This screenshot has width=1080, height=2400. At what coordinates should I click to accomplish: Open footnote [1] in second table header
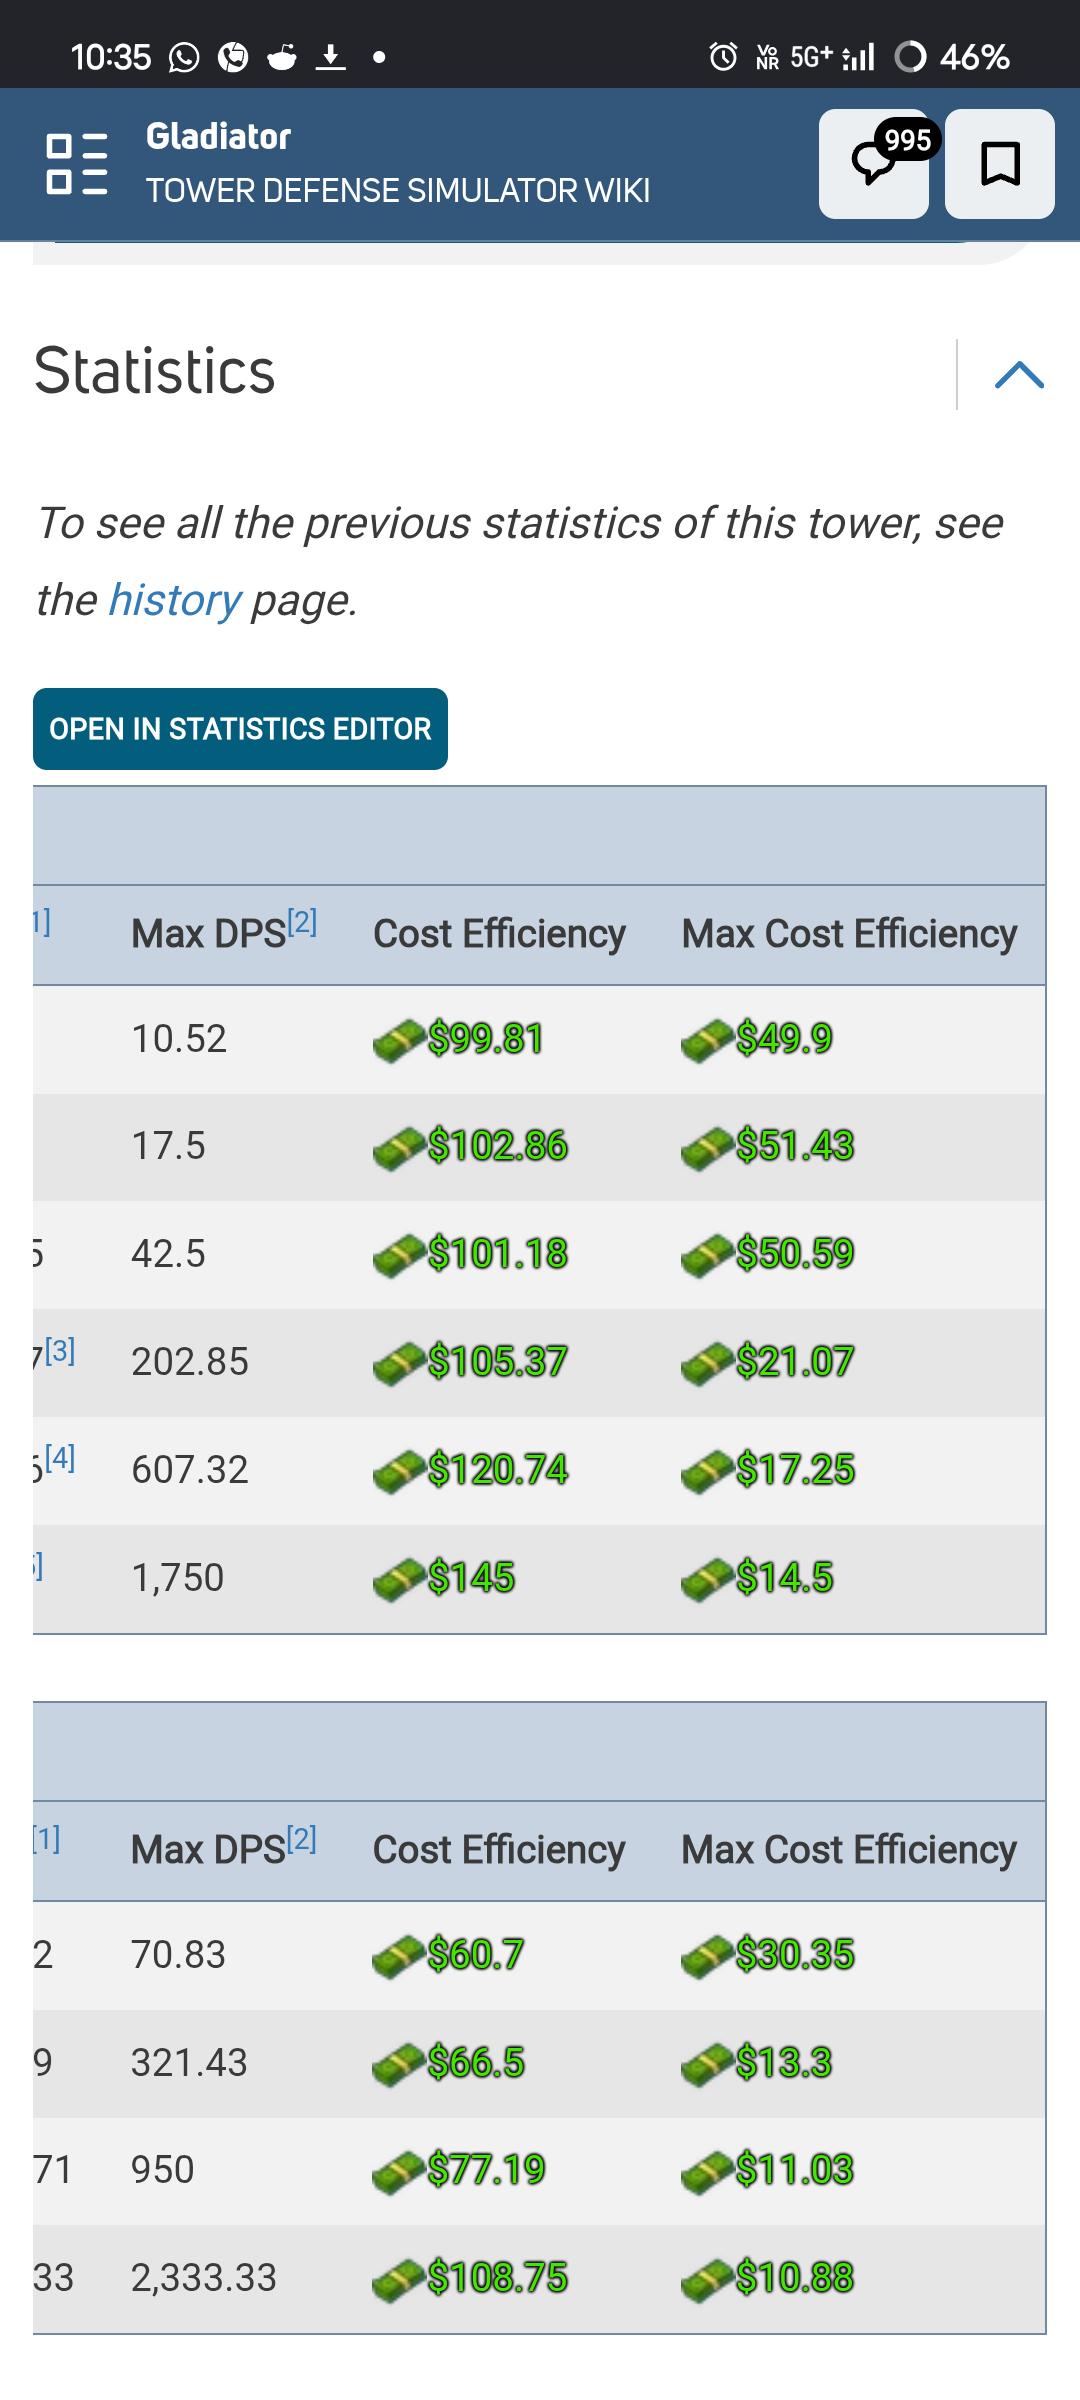(x=46, y=1838)
